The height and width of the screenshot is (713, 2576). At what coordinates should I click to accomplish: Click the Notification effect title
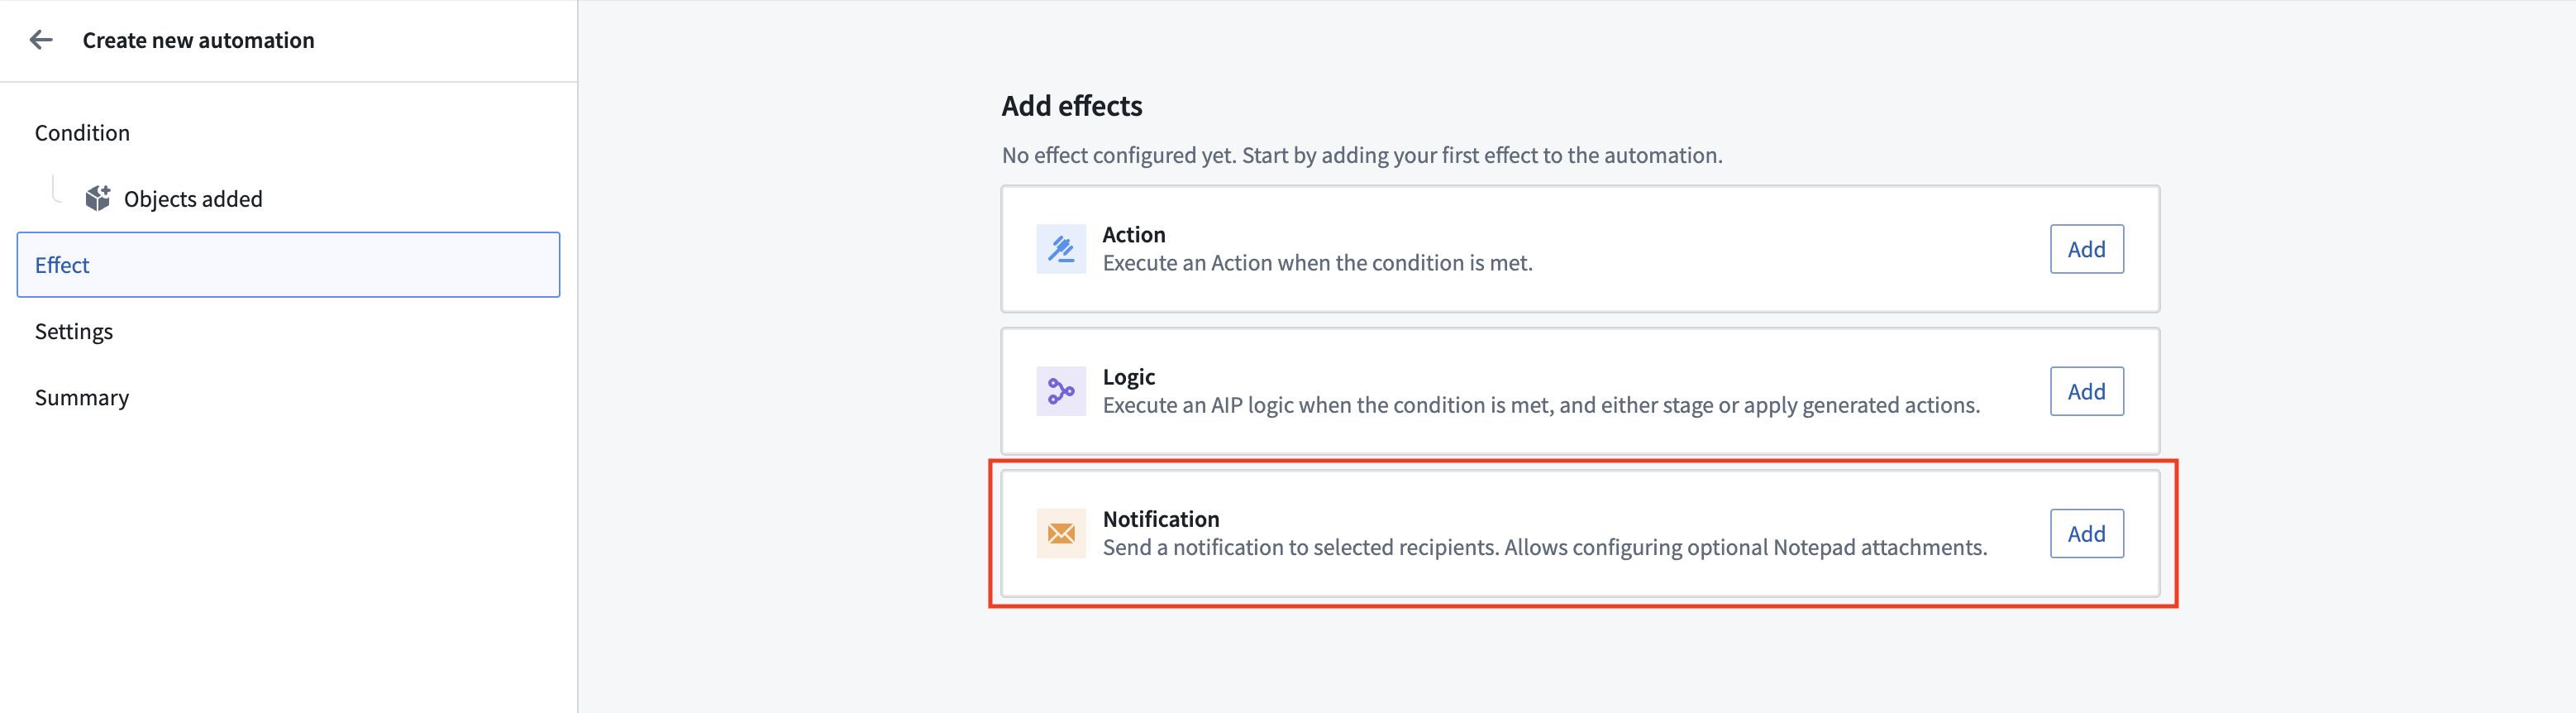click(x=1161, y=519)
